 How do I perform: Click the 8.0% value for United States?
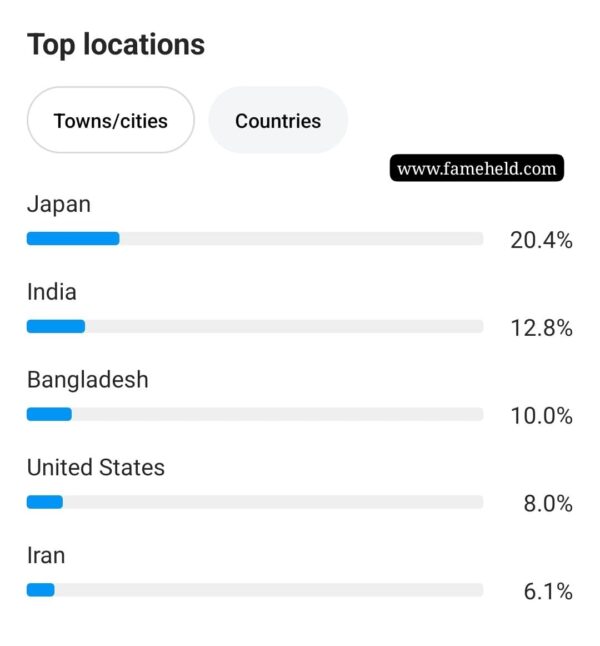click(x=548, y=504)
